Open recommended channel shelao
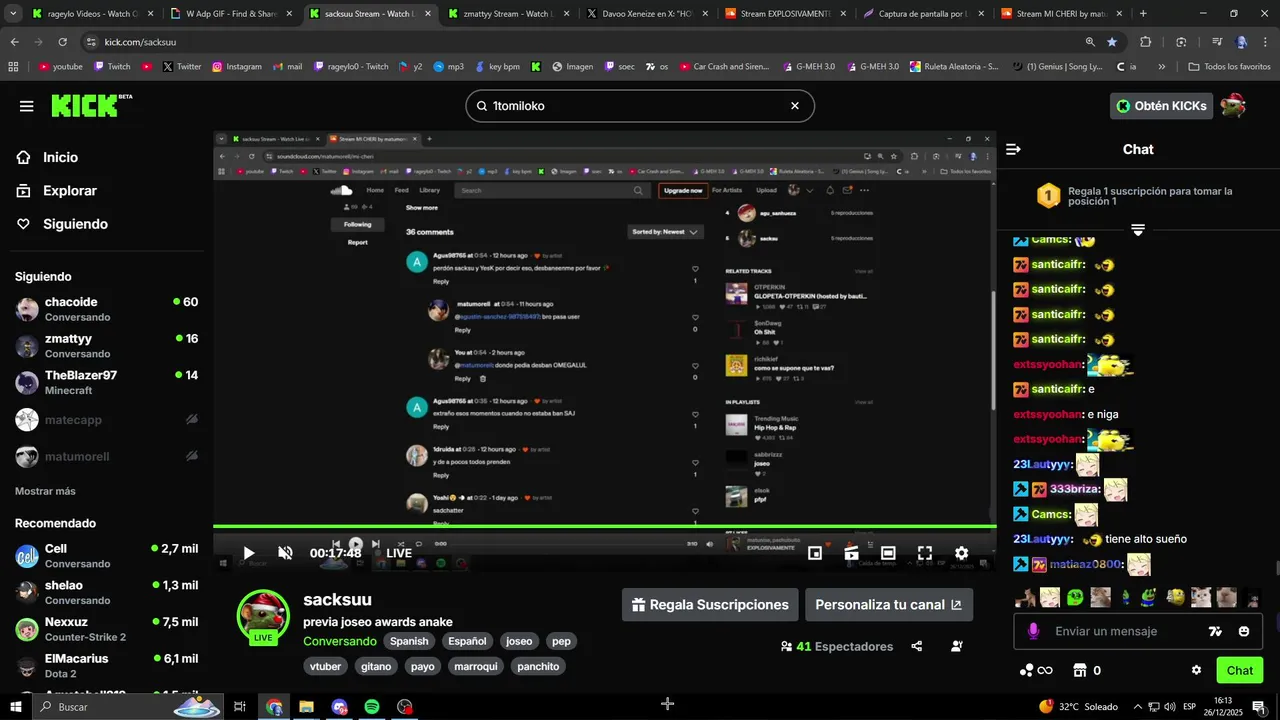 (106, 592)
